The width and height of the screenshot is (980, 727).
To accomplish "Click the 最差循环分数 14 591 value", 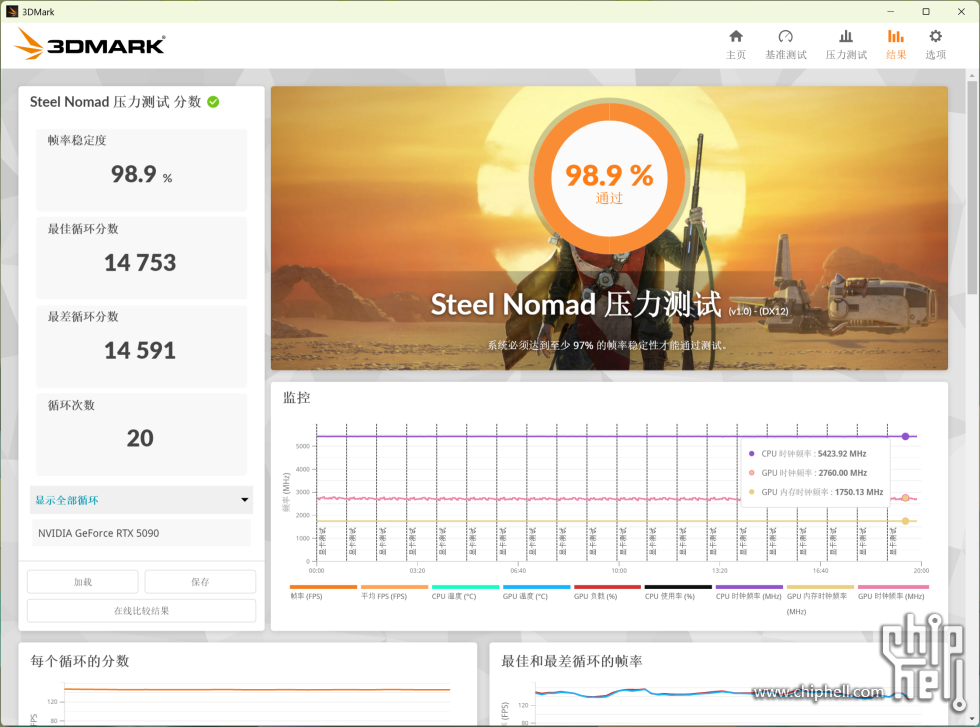I will tap(140, 350).
